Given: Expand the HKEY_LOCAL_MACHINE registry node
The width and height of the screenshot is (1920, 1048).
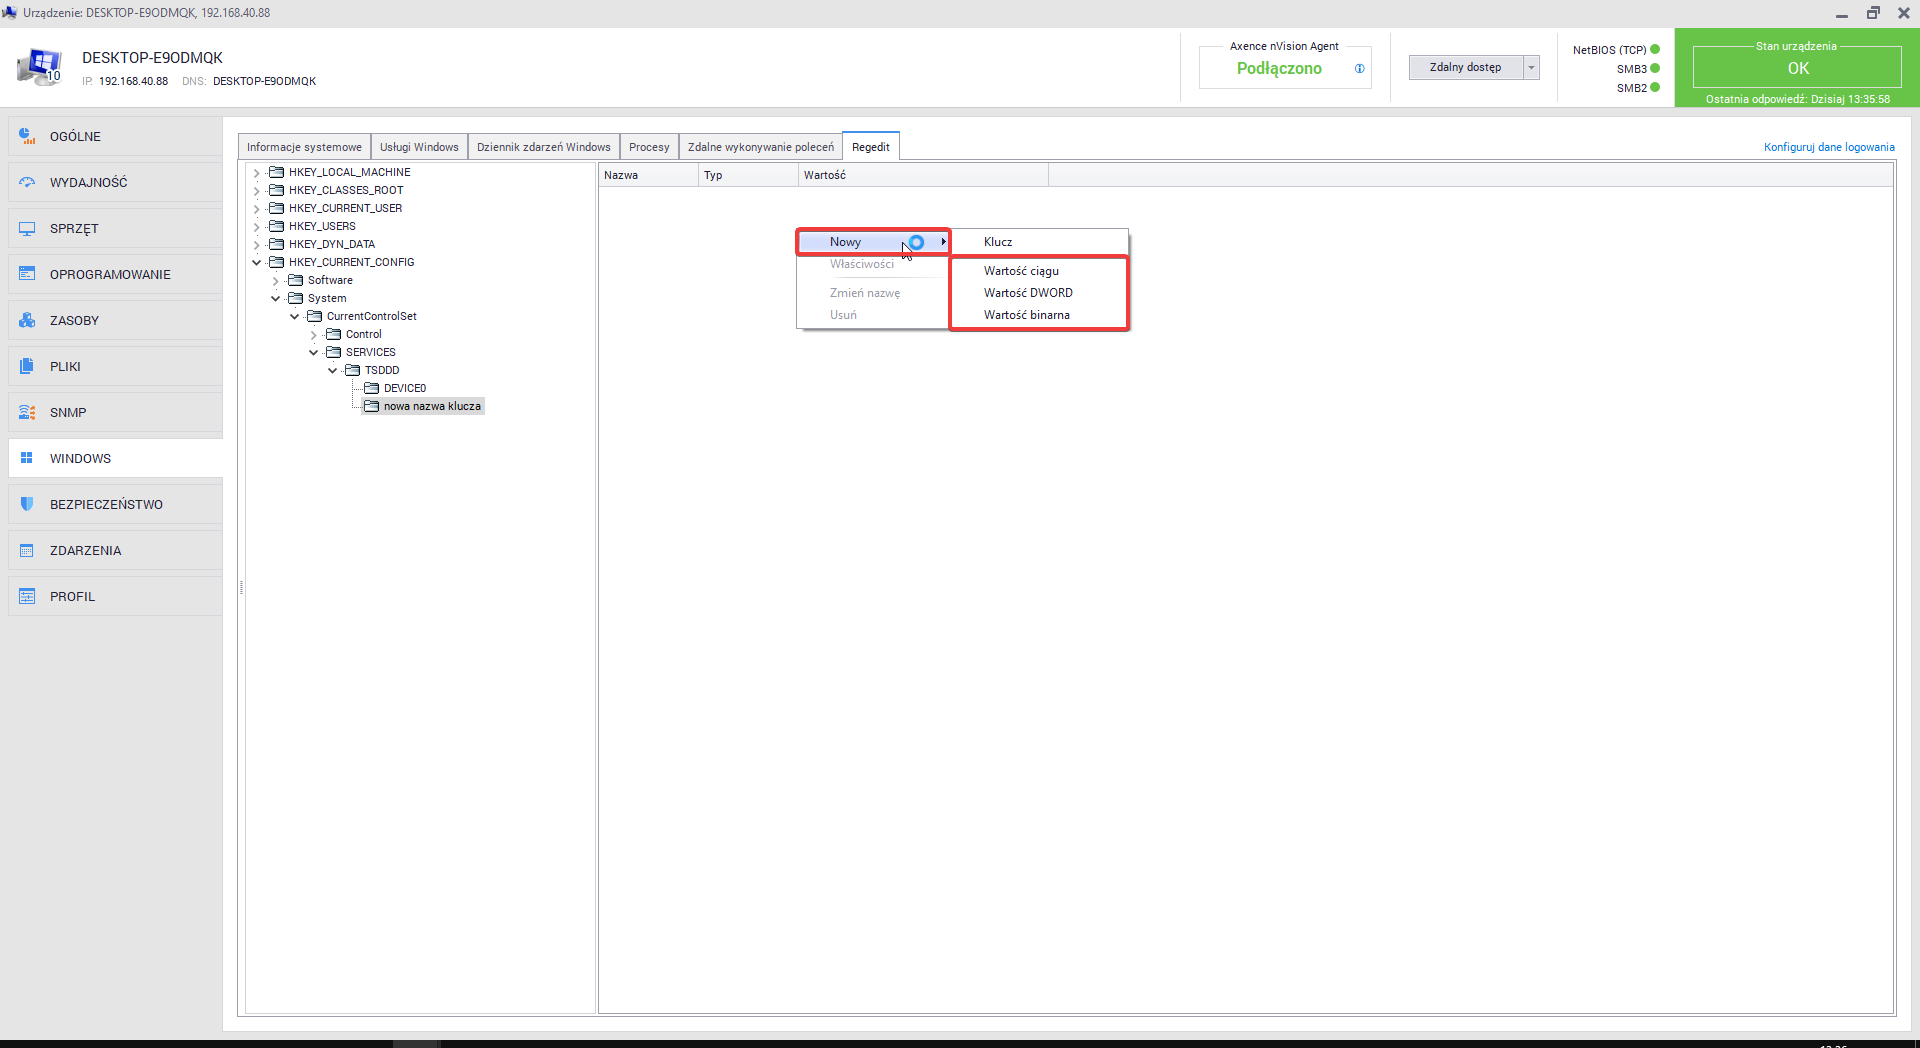Looking at the screenshot, I should 257,173.
